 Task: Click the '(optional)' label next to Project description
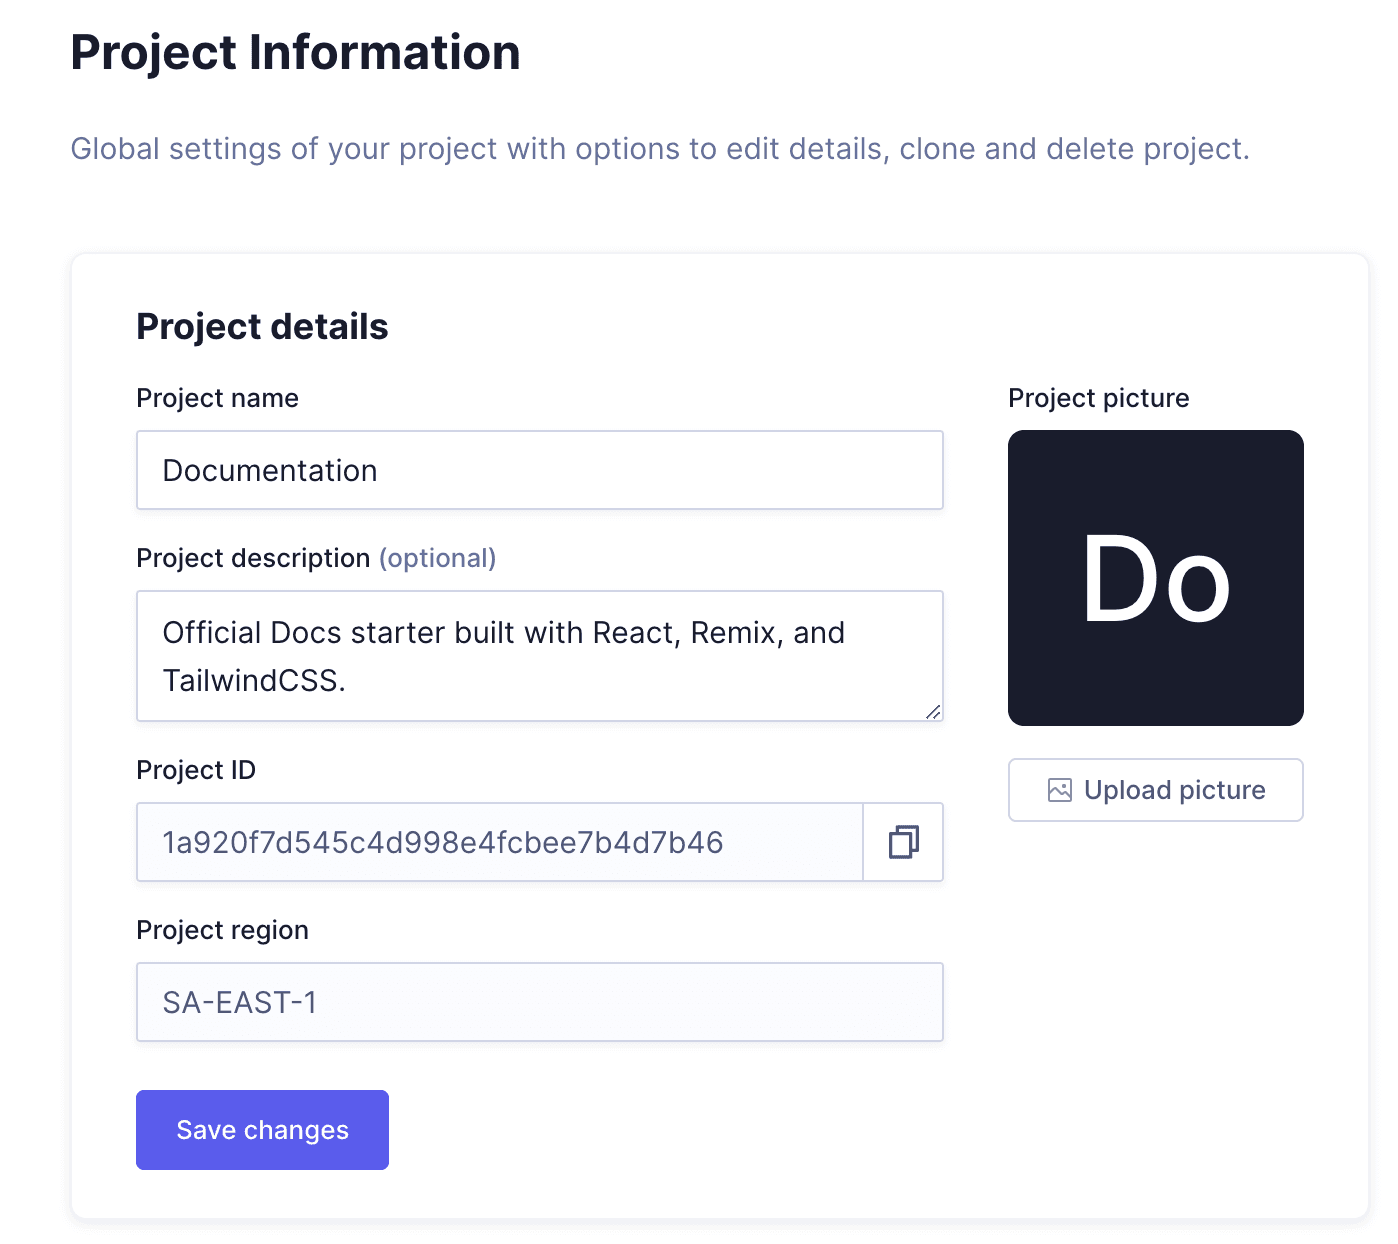click(x=438, y=558)
